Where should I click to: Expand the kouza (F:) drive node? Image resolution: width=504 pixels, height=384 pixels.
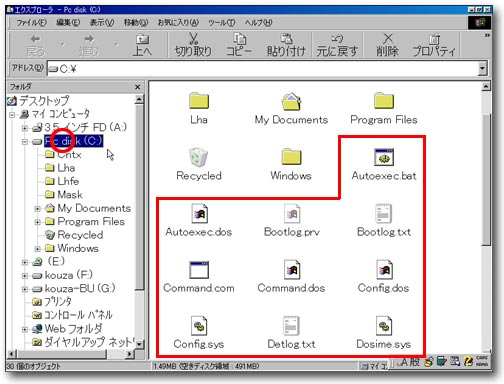point(24,276)
